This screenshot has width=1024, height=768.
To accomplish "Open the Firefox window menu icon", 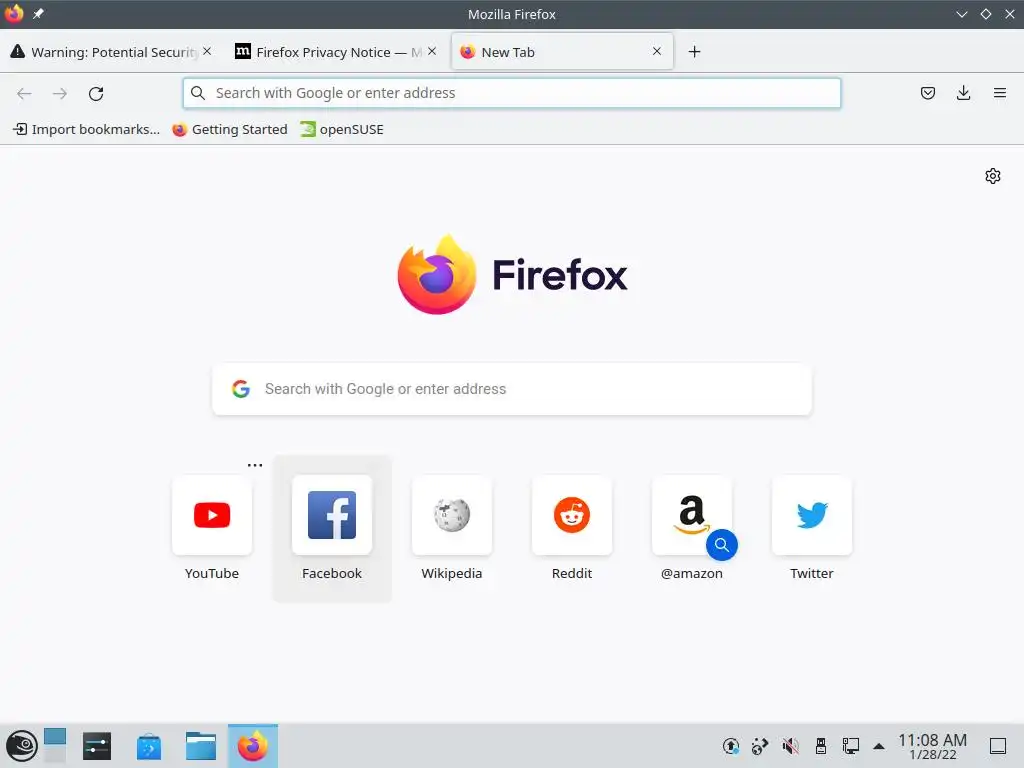I will click(14, 14).
